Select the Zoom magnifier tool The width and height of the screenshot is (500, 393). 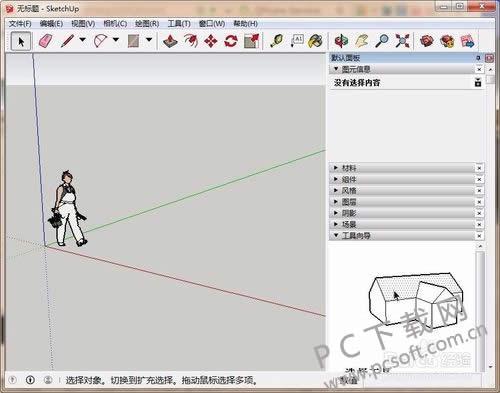click(382, 41)
